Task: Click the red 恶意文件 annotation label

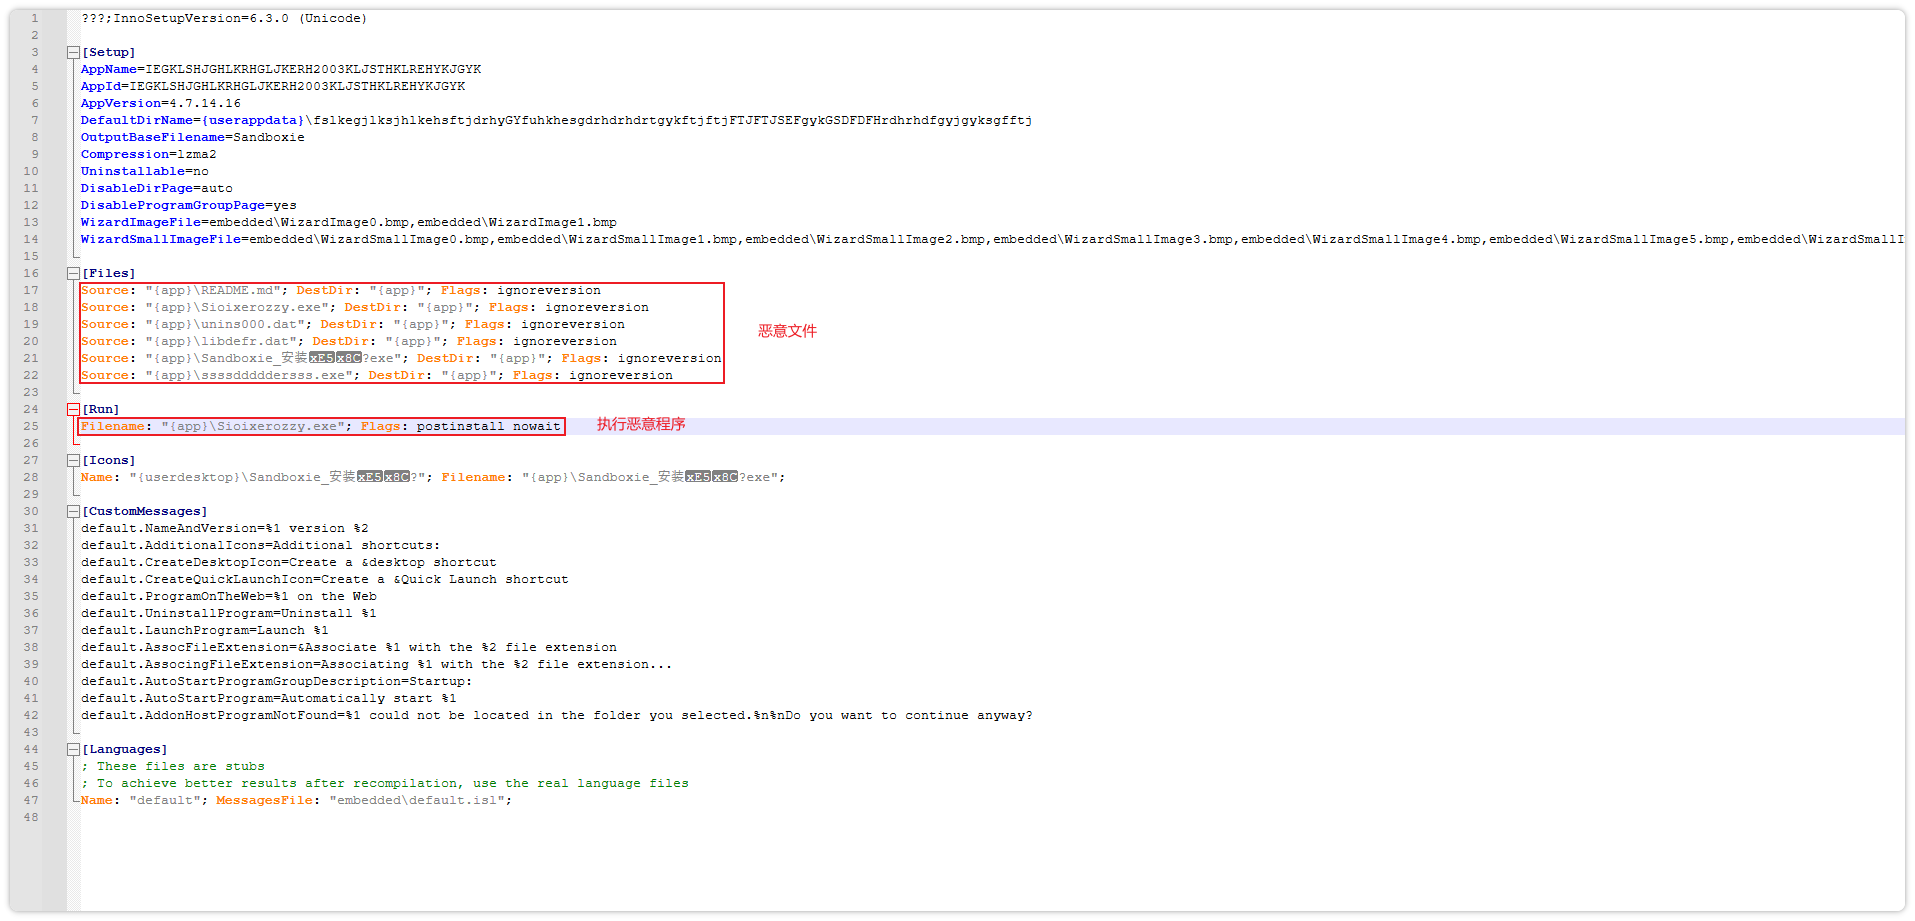Action: pos(787,331)
